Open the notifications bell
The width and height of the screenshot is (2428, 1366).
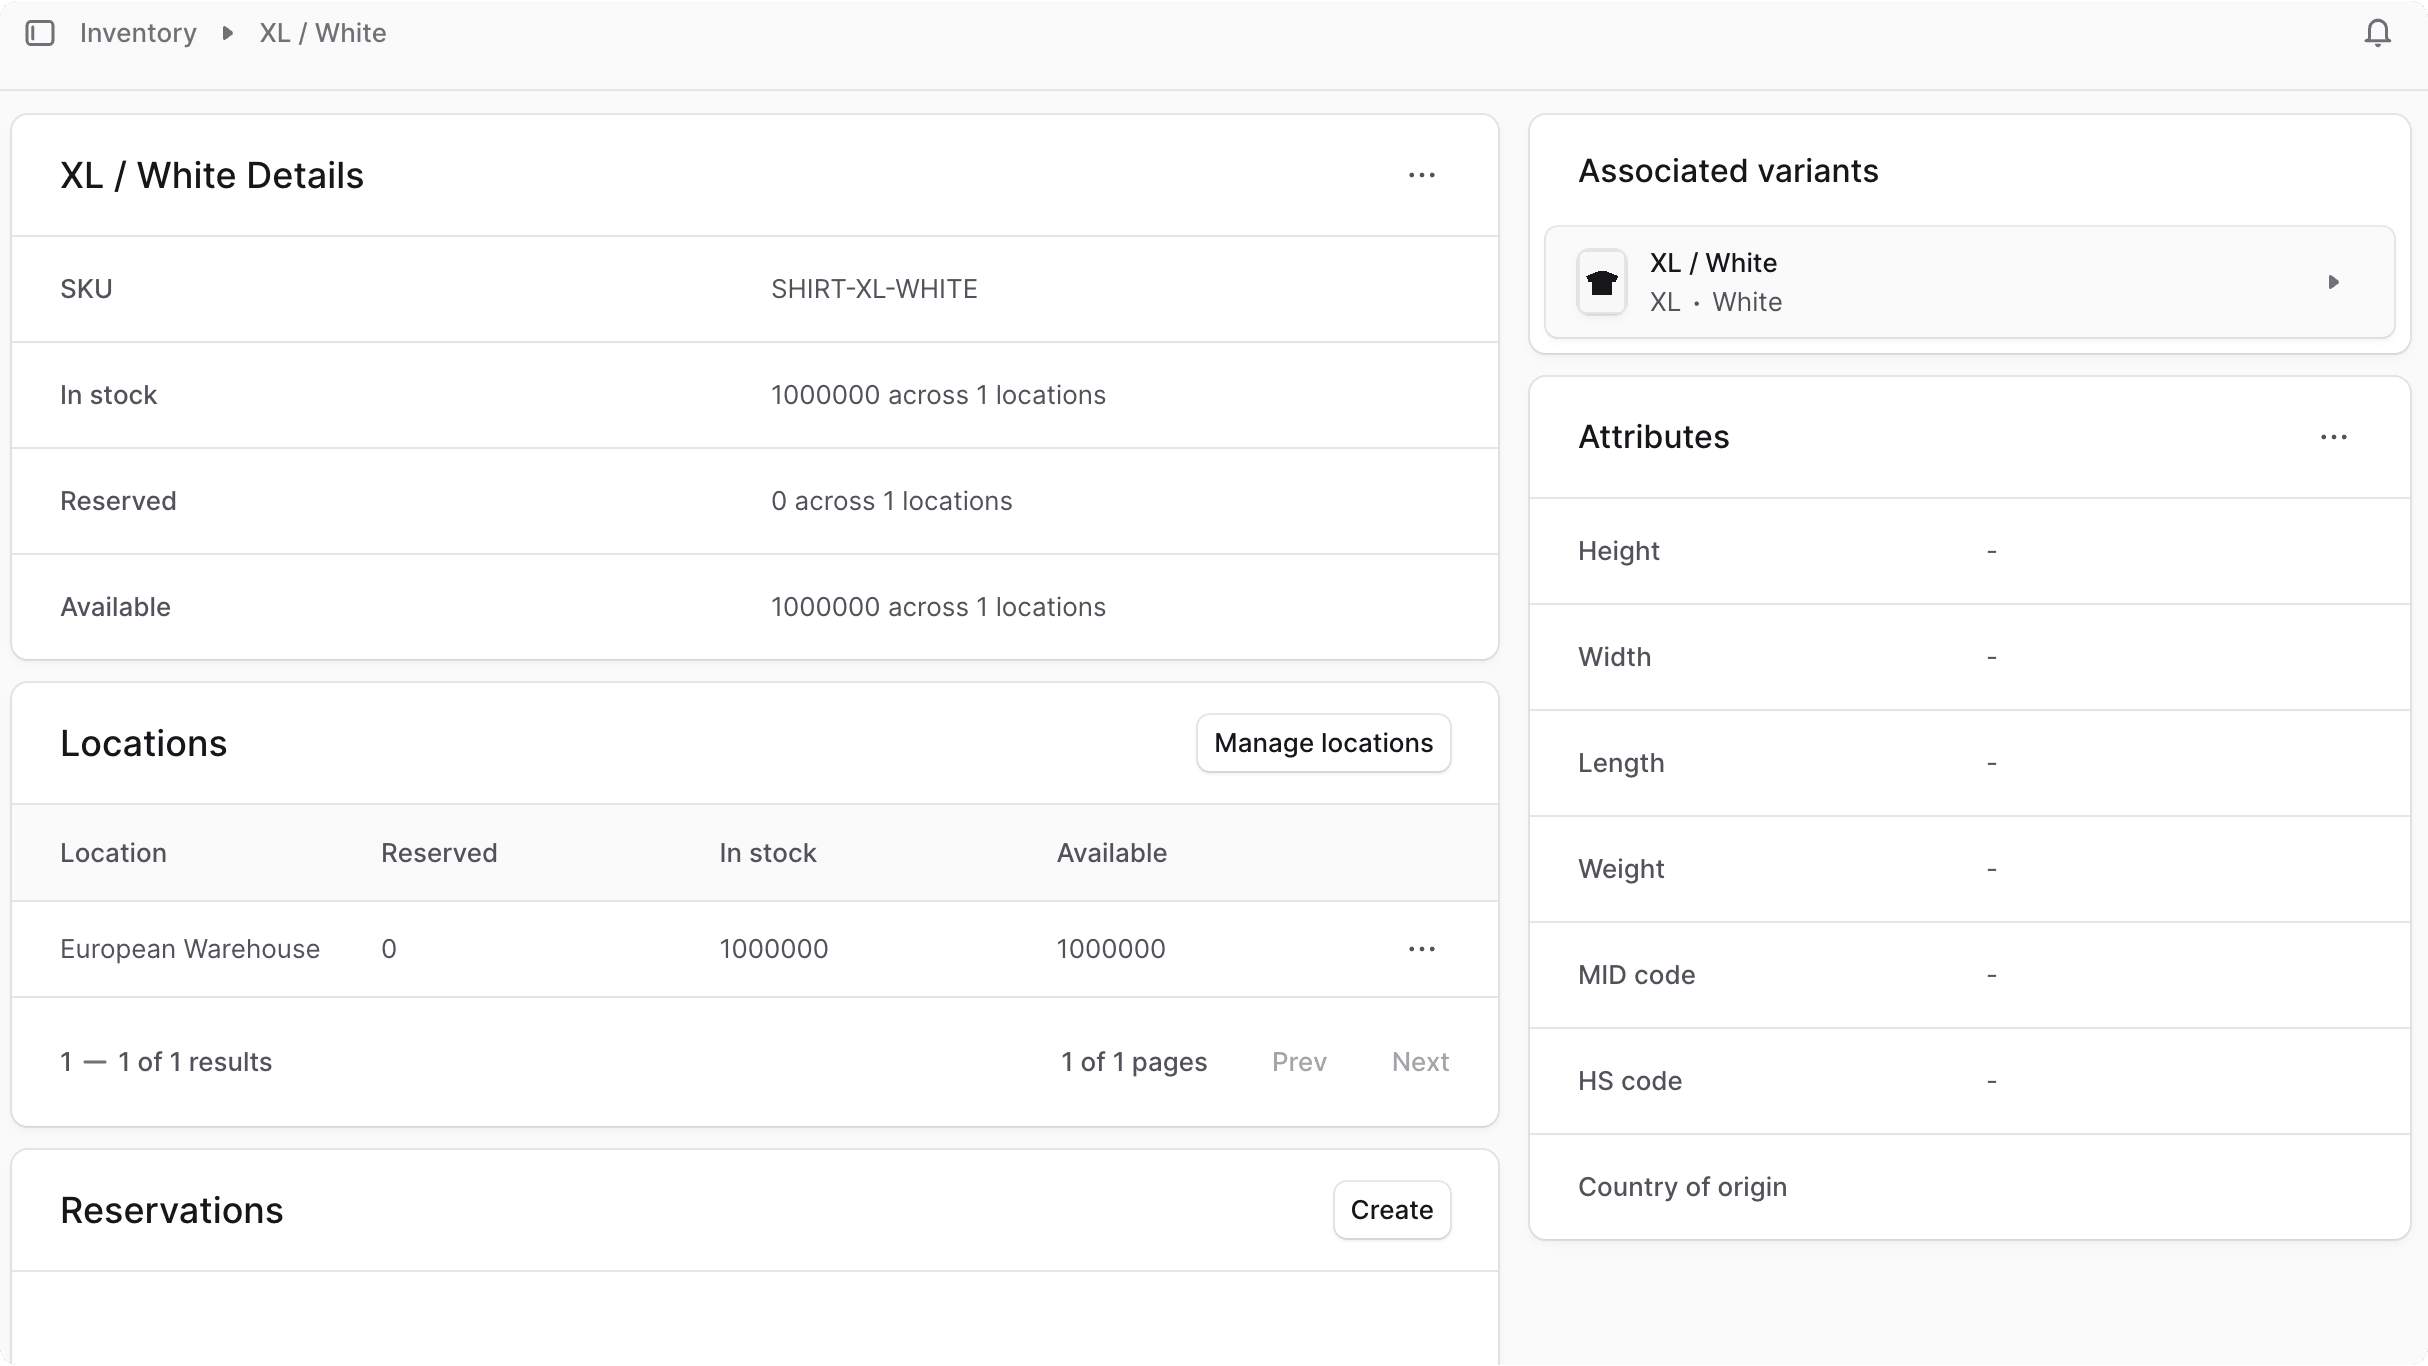pyautogui.click(x=2377, y=32)
